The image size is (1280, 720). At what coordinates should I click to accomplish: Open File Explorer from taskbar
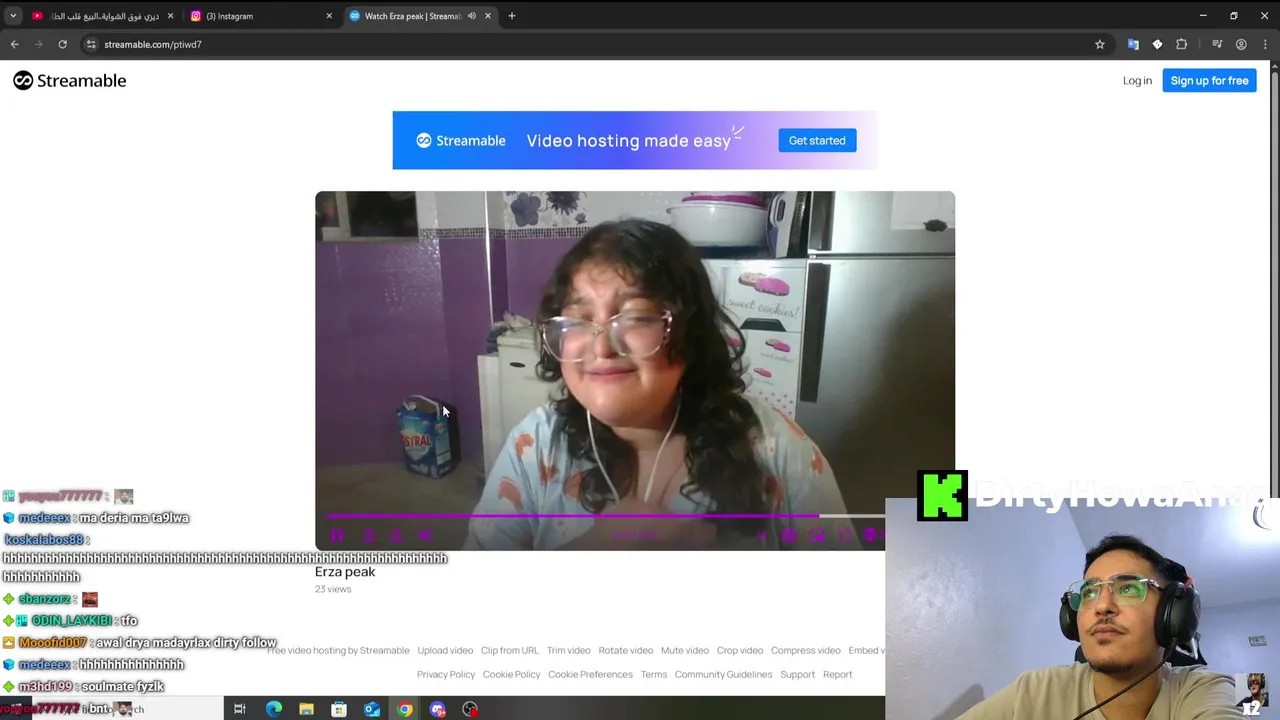pos(306,709)
